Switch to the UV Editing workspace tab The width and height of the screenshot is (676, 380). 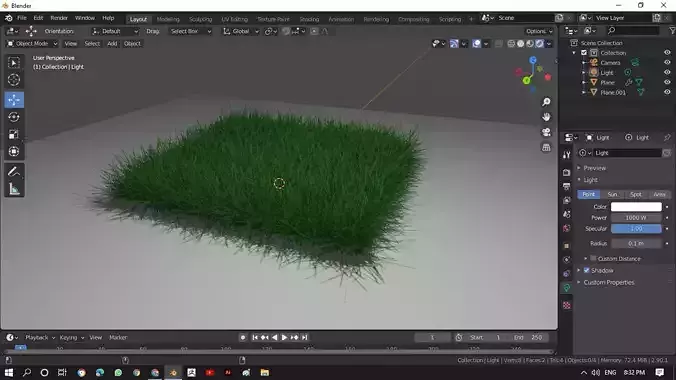pos(235,19)
